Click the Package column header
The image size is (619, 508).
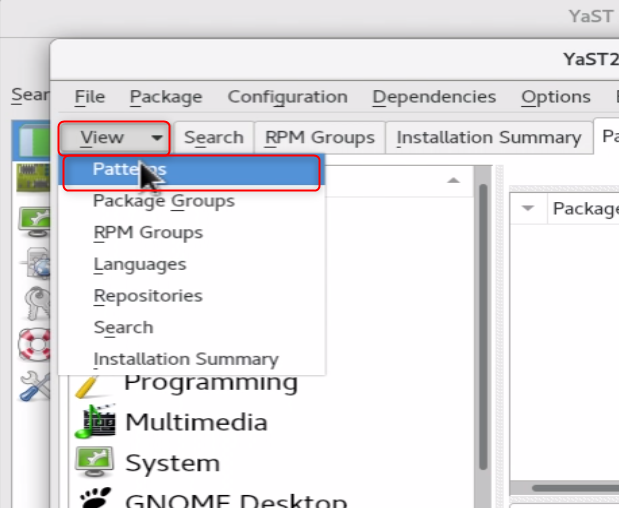pyautogui.click(x=584, y=208)
